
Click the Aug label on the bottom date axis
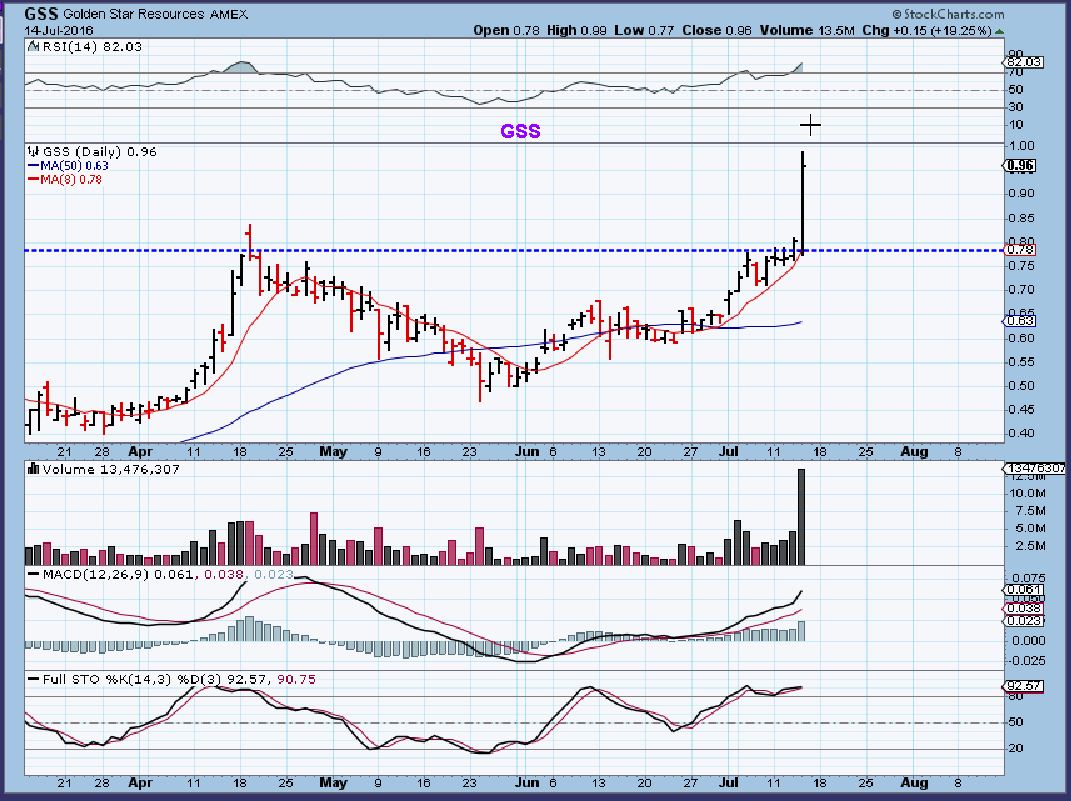914,783
